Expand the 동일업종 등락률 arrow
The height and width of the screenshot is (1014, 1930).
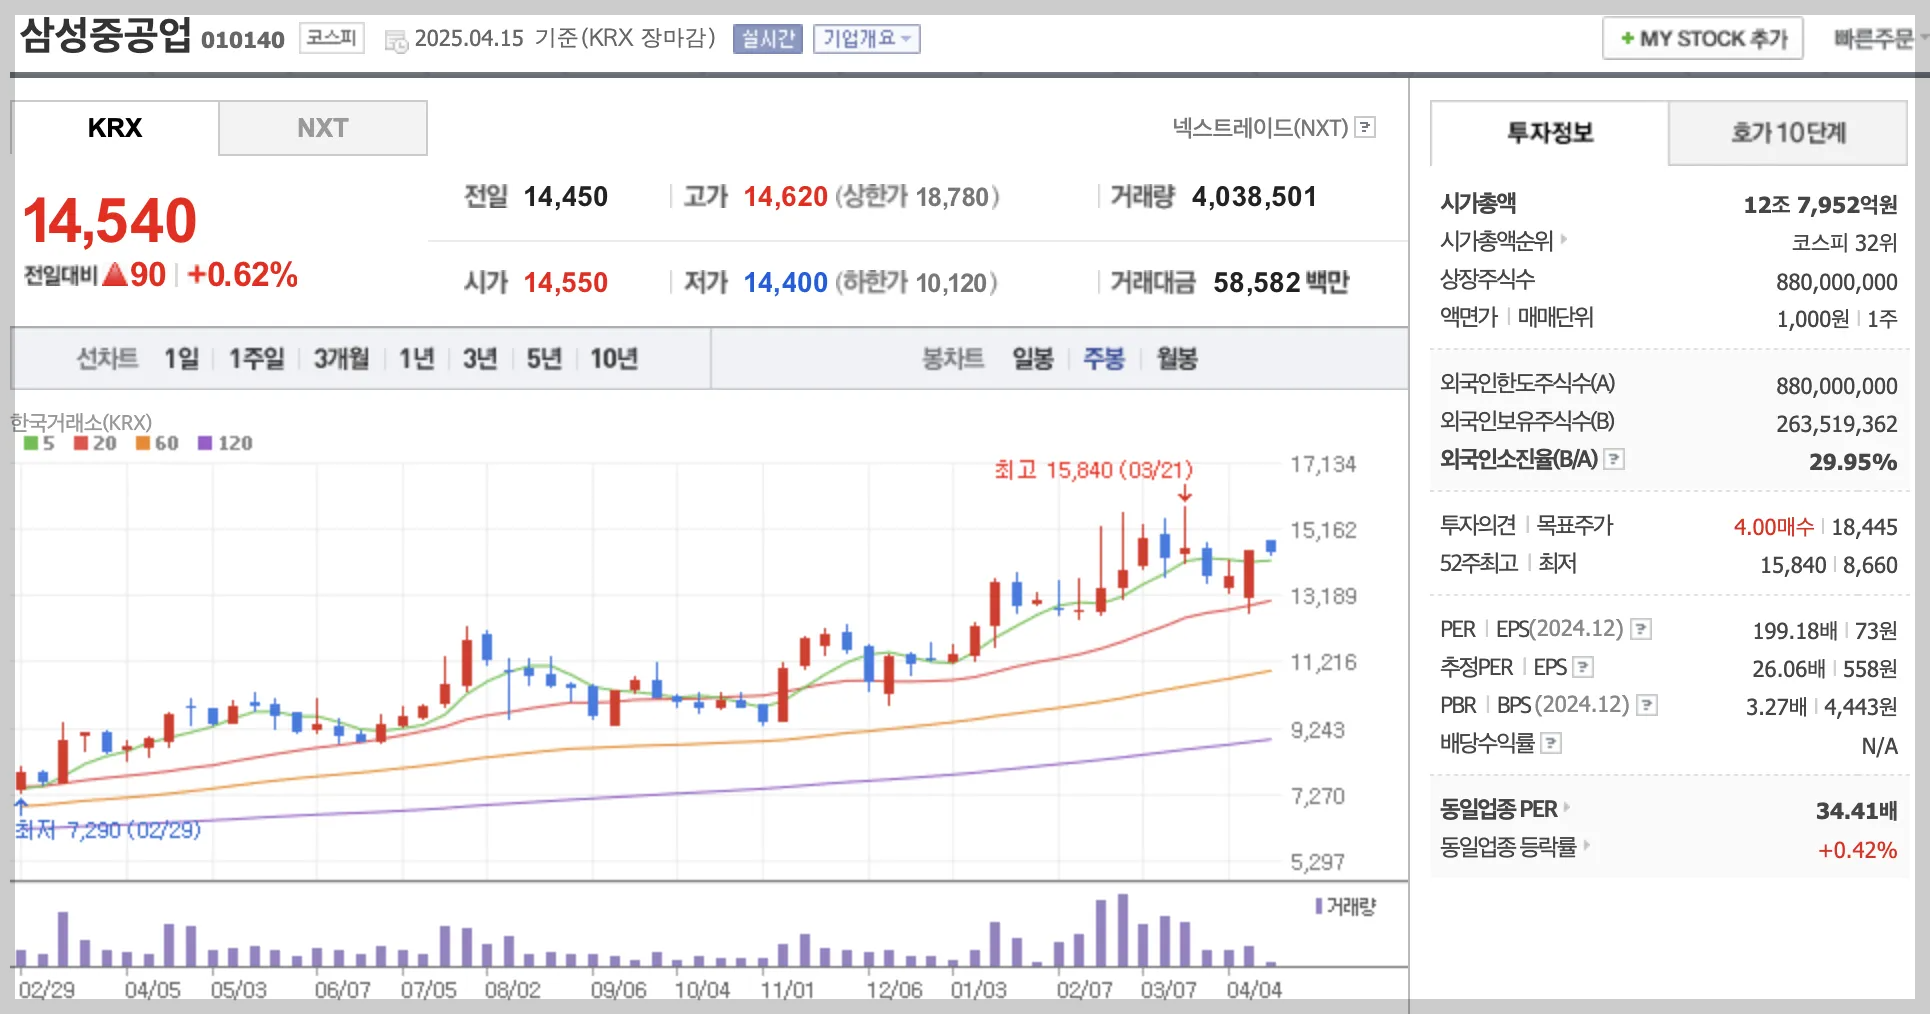pyautogui.click(x=1586, y=845)
